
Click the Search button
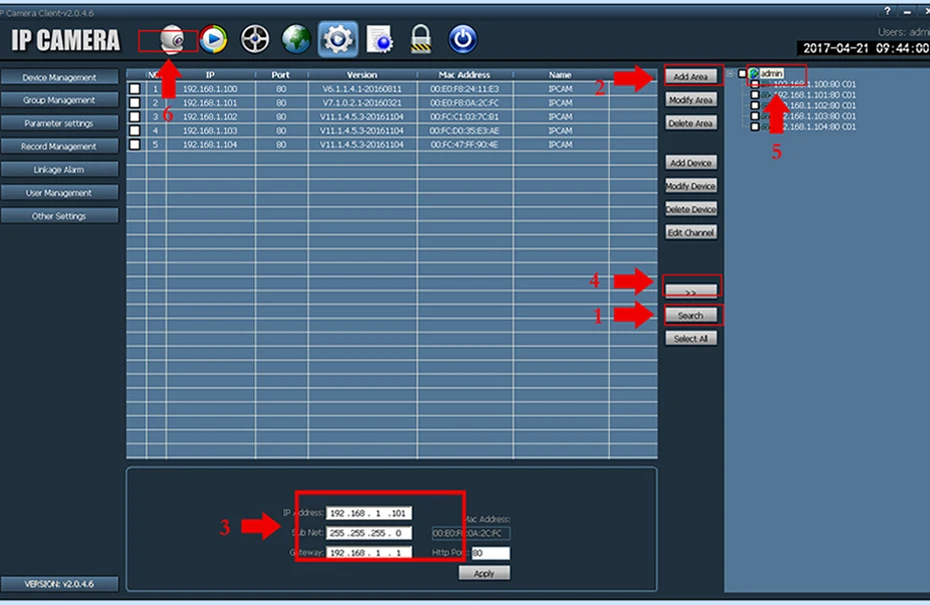(691, 316)
